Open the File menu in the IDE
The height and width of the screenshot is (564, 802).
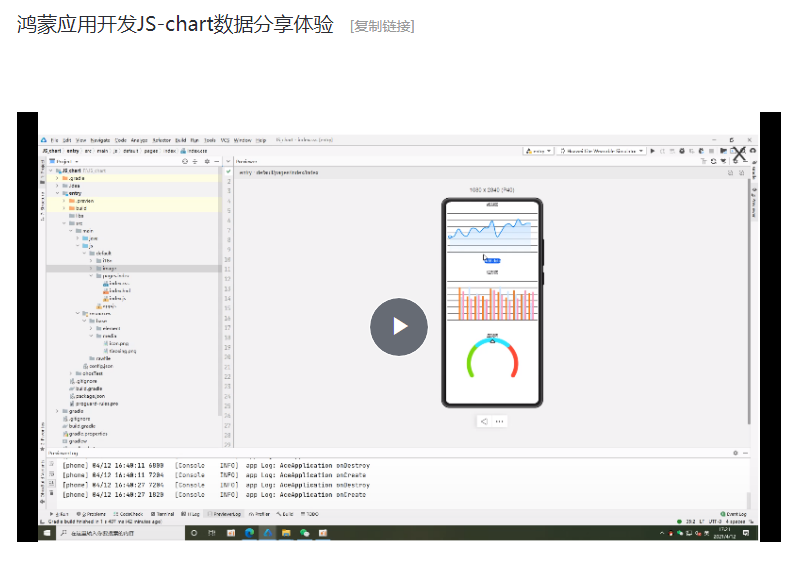click(x=54, y=140)
